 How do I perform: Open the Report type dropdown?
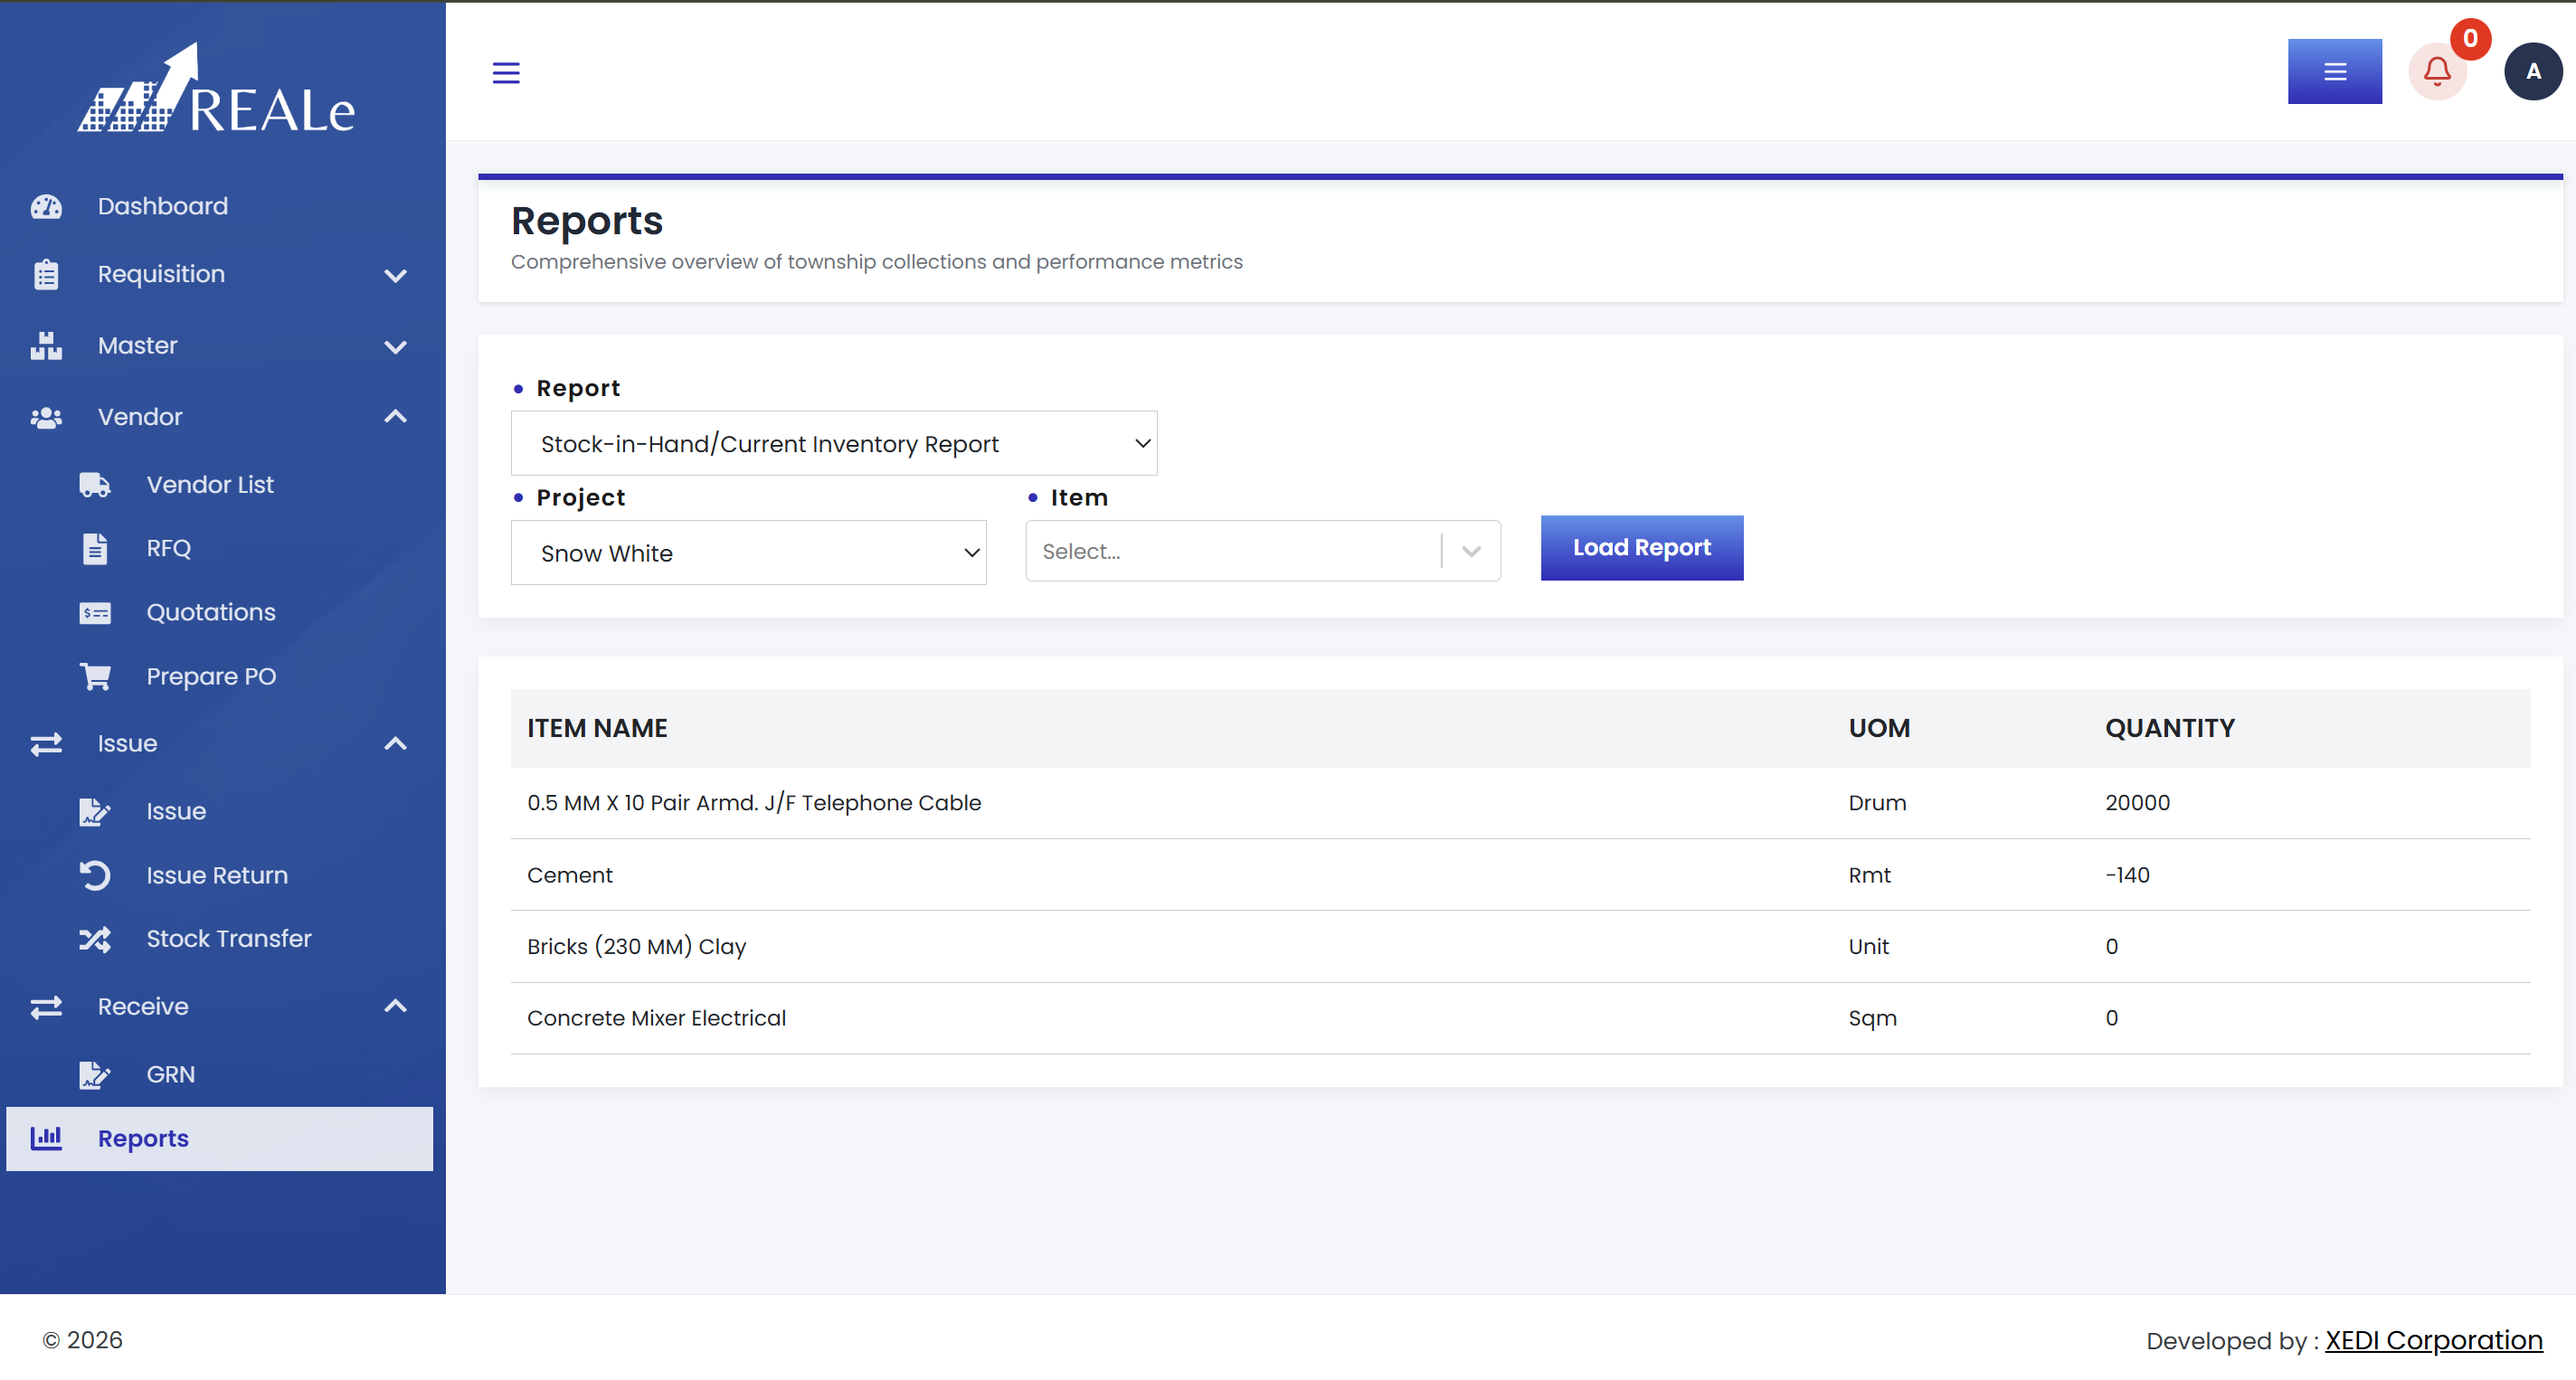point(834,443)
